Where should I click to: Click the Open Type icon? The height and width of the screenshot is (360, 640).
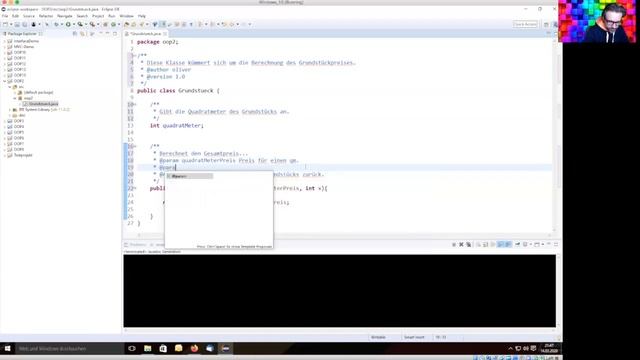[127, 24]
